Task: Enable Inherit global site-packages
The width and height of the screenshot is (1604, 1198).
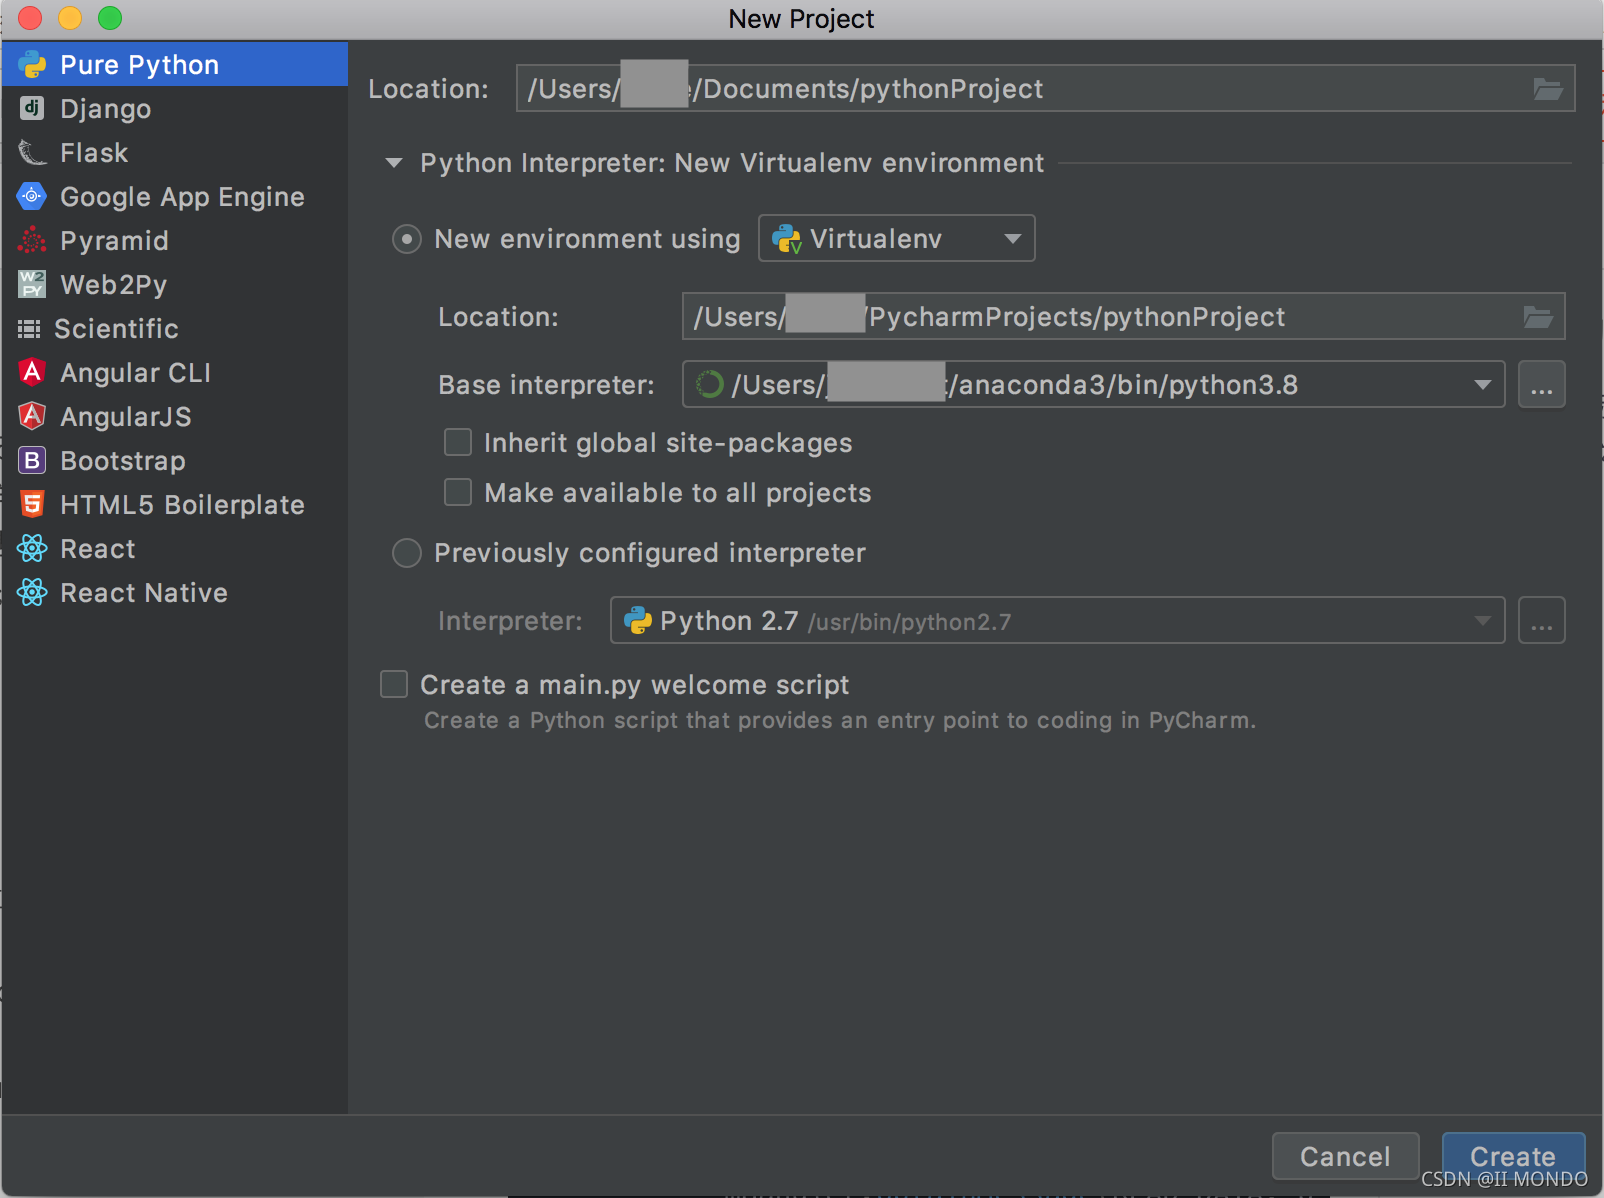Action: click(x=457, y=442)
